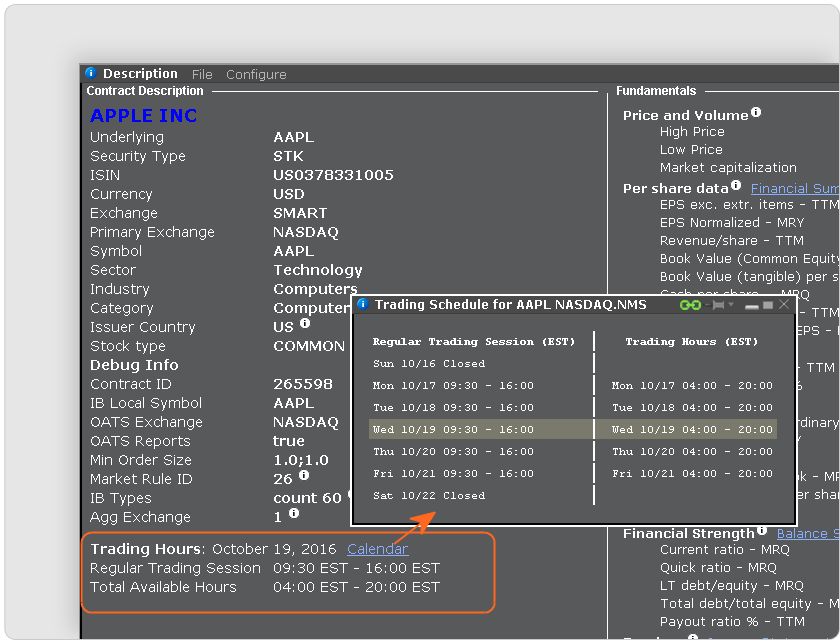This screenshot has height=640, width=840.
Task: Open the Balance Sheet link by Financial Strength
Action: pyautogui.click(x=808, y=533)
